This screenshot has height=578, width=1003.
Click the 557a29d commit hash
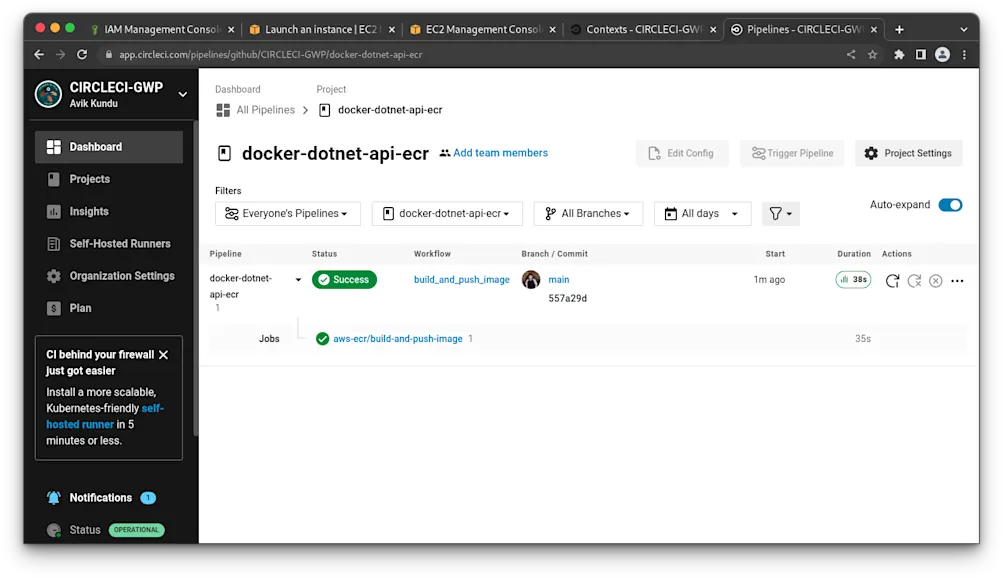coord(567,299)
